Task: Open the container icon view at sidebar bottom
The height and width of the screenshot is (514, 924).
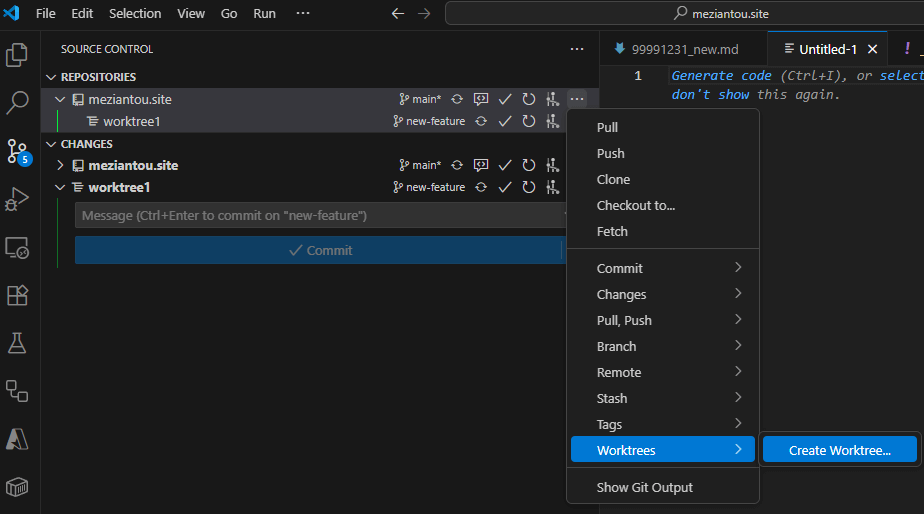Action: click(16, 487)
